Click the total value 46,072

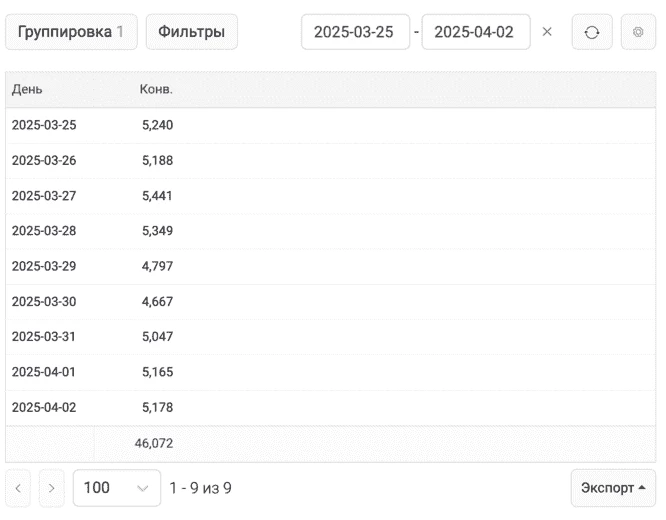pos(154,444)
